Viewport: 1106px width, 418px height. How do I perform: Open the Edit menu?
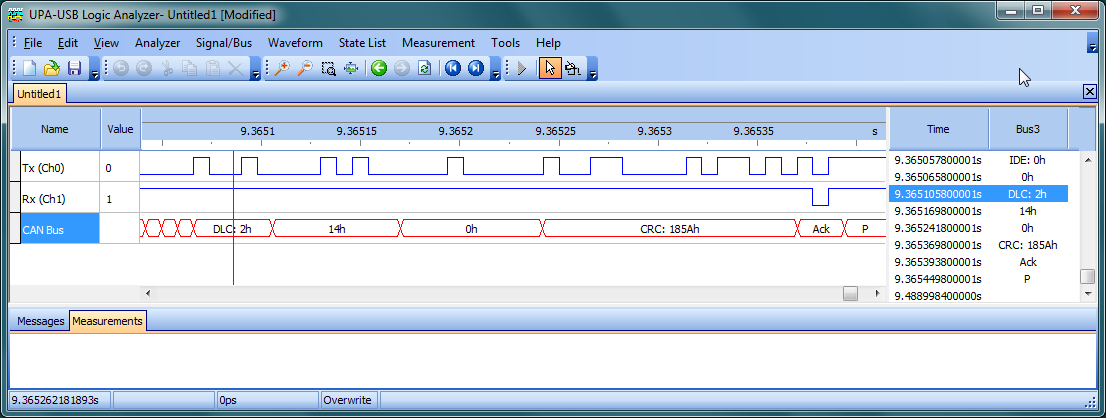click(x=68, y=43)
